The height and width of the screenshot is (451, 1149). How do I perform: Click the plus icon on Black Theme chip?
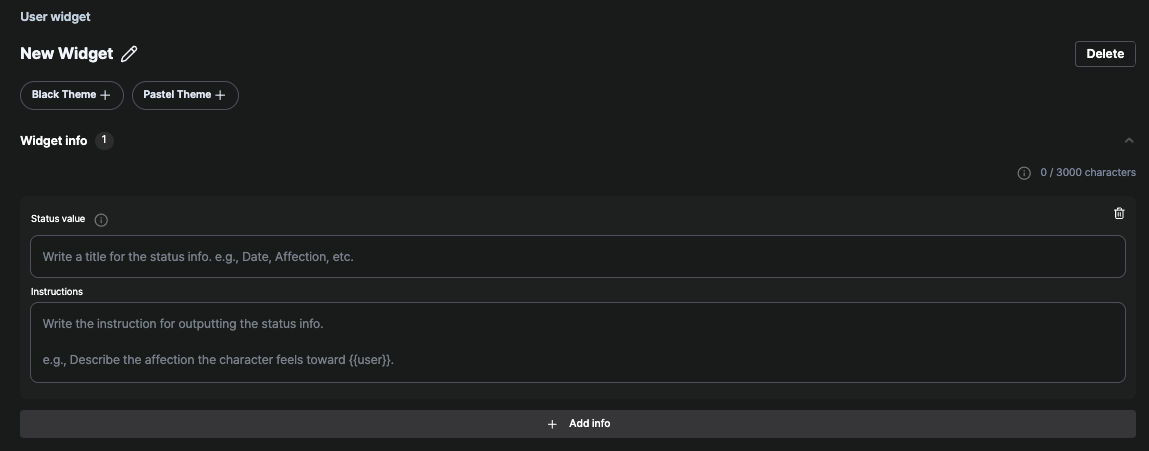tap(106, 95)
